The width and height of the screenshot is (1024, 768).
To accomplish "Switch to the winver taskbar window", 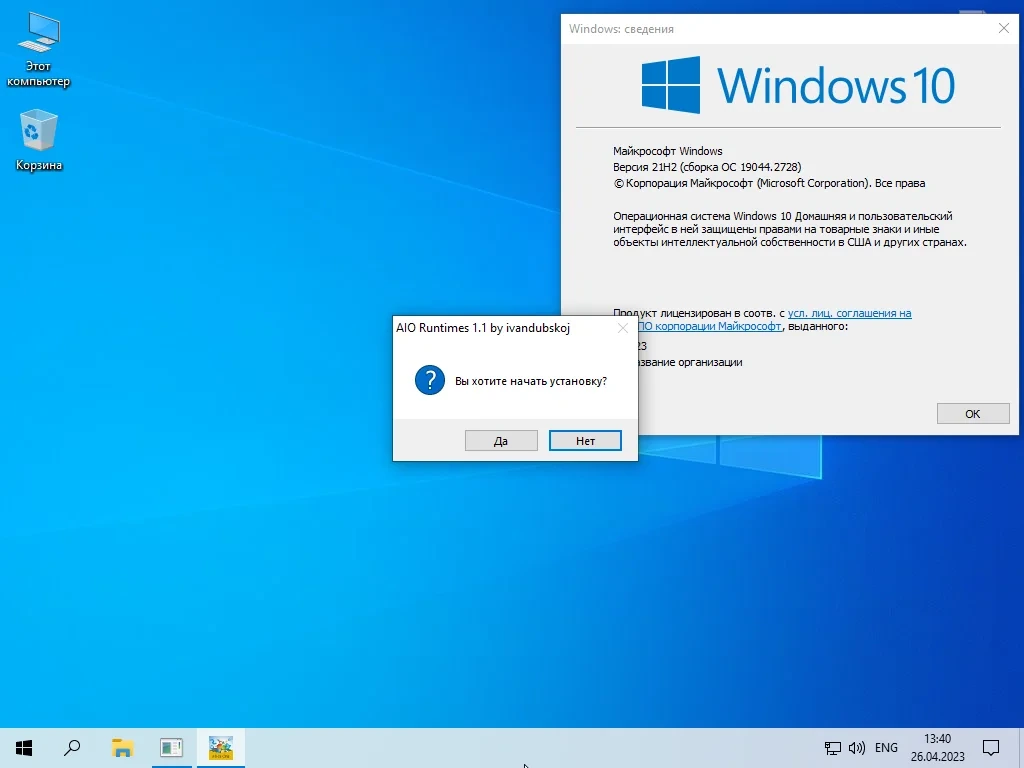I will click(172, 748).
